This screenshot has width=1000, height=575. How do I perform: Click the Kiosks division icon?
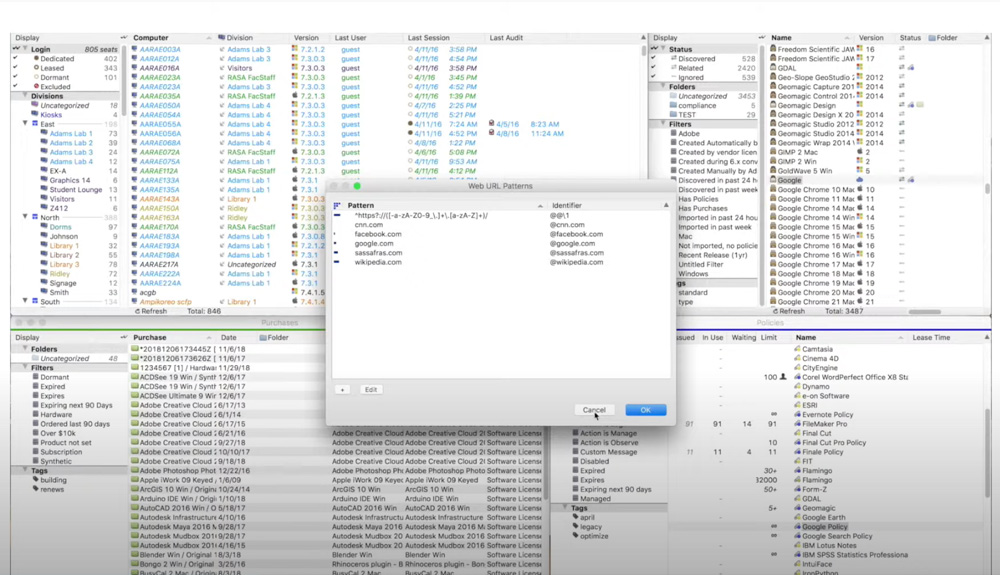point(35,115)
